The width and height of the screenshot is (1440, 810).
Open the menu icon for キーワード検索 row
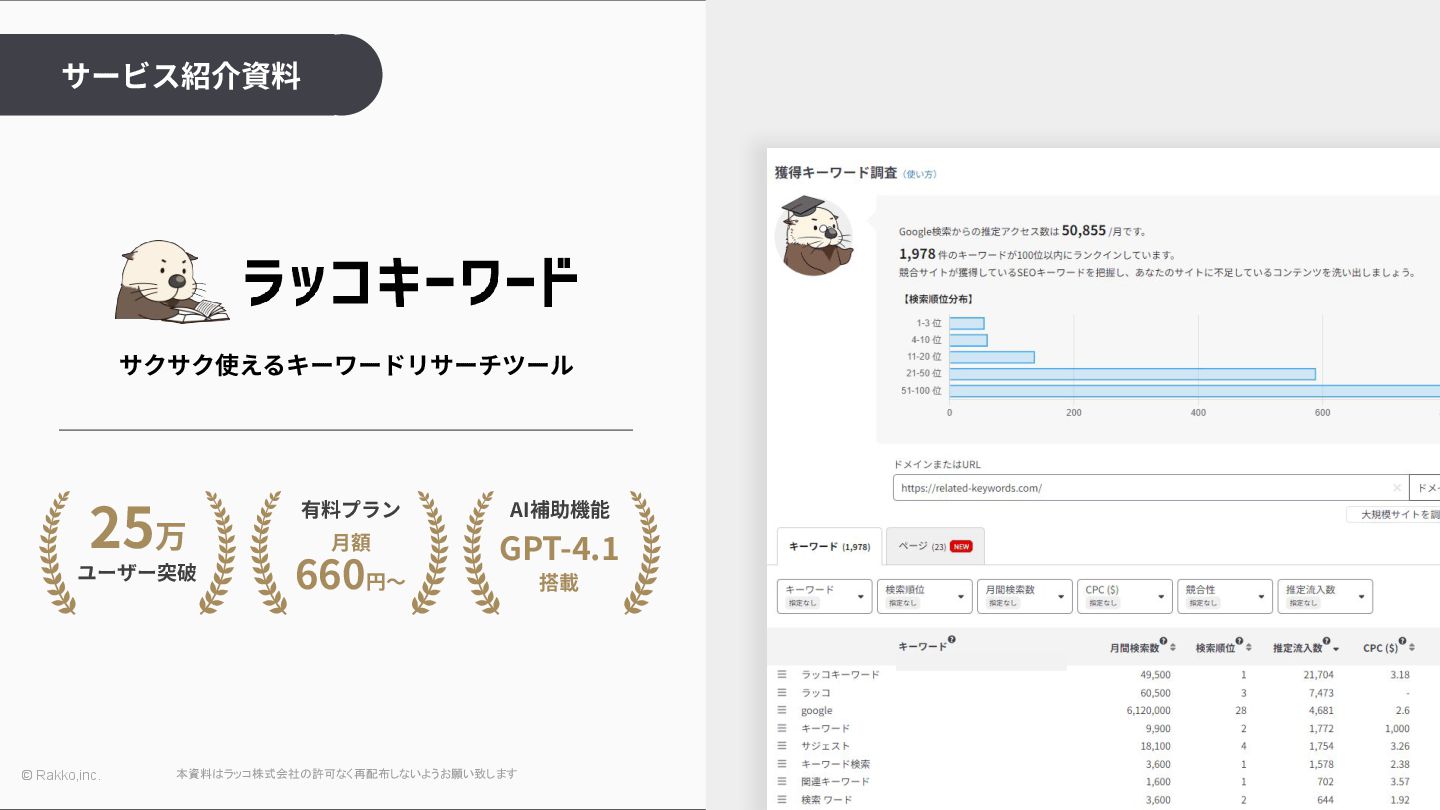click(x=783, y=764)
